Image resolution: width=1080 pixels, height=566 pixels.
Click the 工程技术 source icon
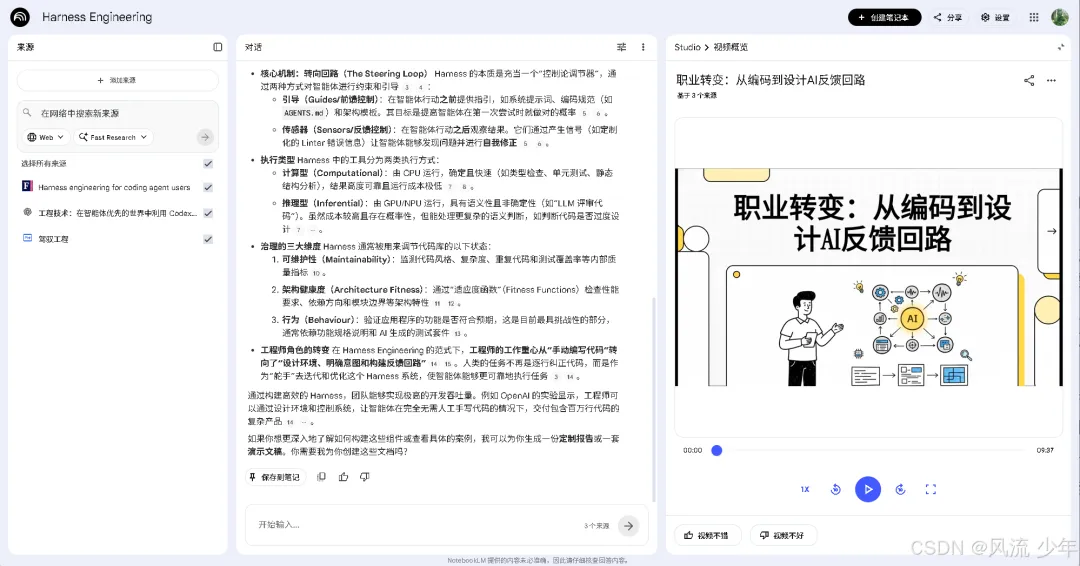(x=28, y=213)
